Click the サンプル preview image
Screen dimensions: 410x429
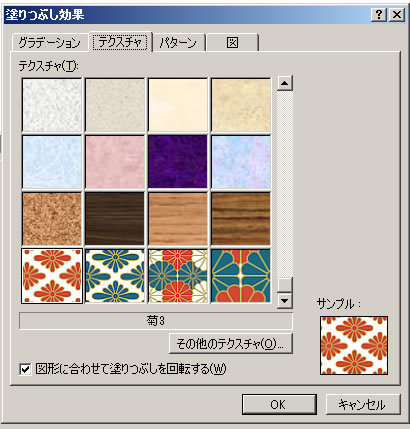pyautogui.click(x=354, y=345)
